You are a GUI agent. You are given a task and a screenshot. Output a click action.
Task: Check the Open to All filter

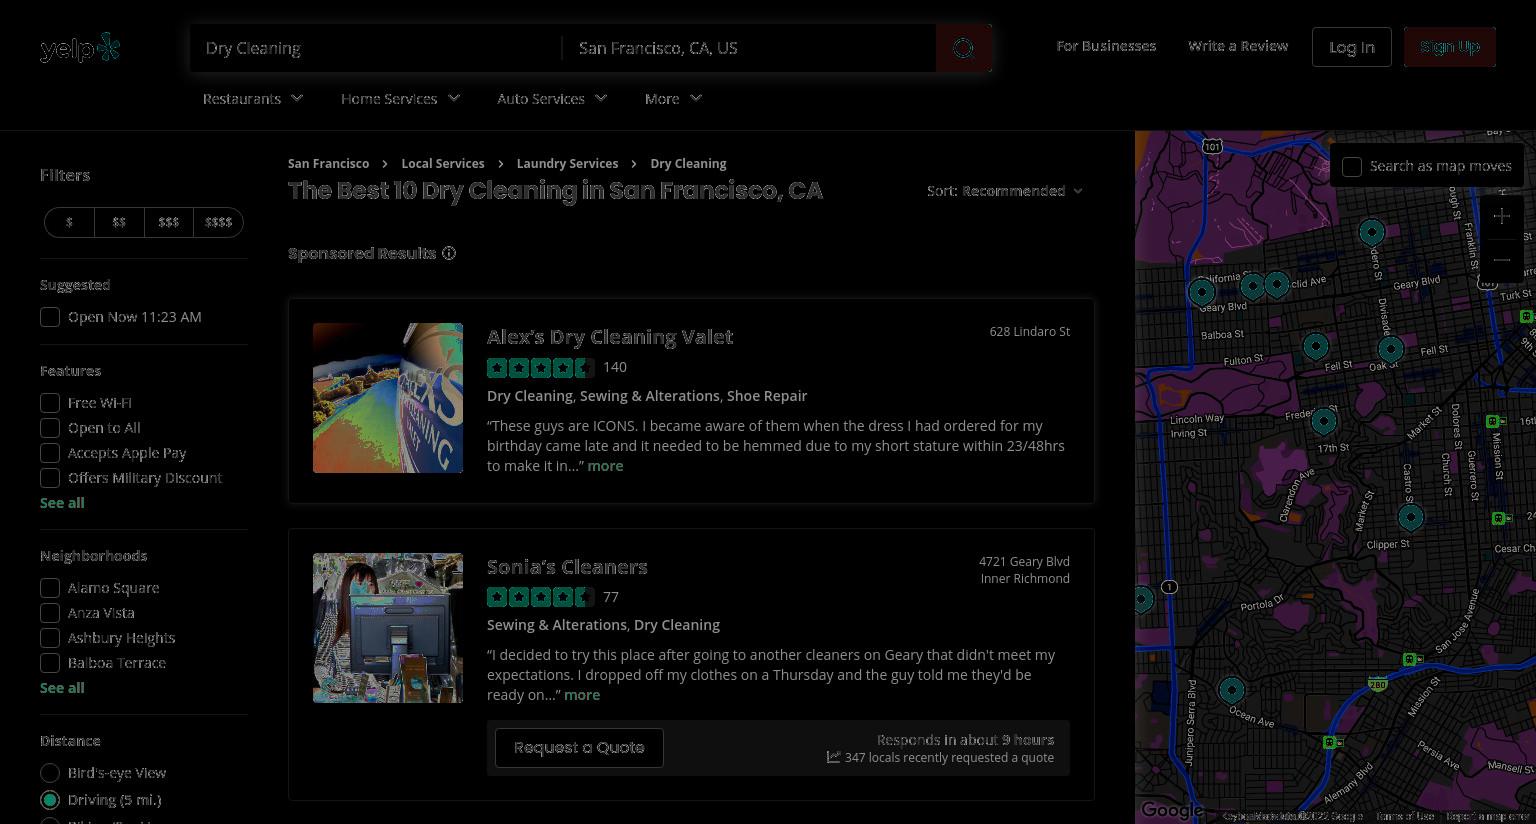pos(50,428)
